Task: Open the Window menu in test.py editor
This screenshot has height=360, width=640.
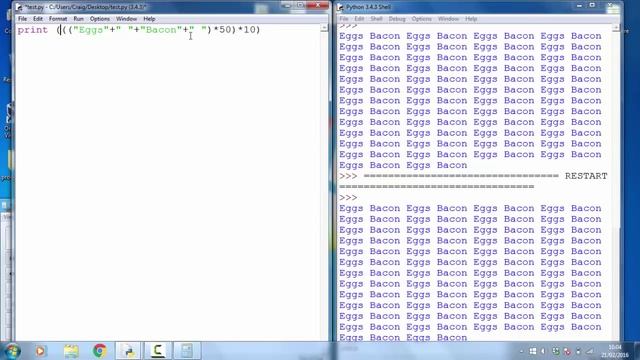Action: point(126,19)
